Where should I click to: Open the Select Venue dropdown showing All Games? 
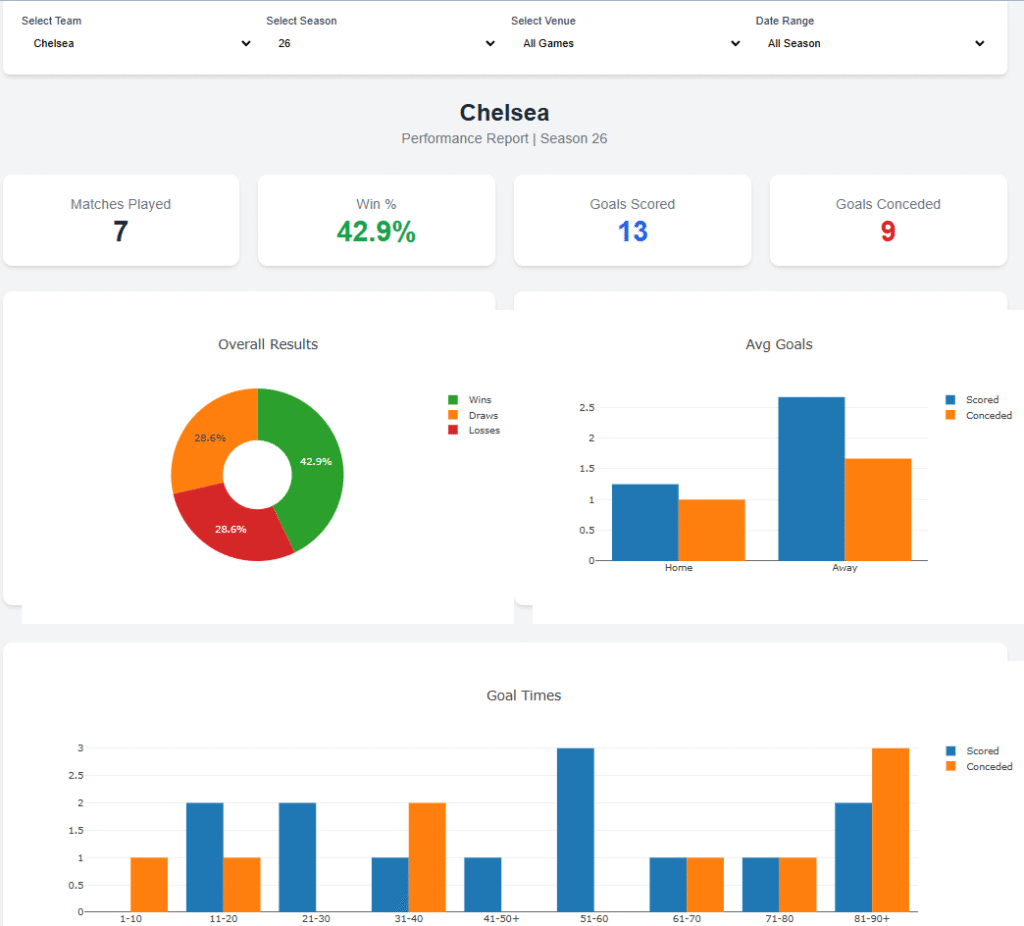[x=629, y=44]
